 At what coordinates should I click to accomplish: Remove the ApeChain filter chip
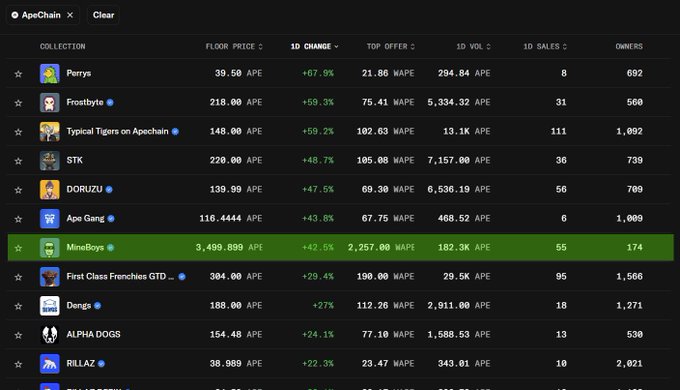pyautogui.click(x=70, y=15)
